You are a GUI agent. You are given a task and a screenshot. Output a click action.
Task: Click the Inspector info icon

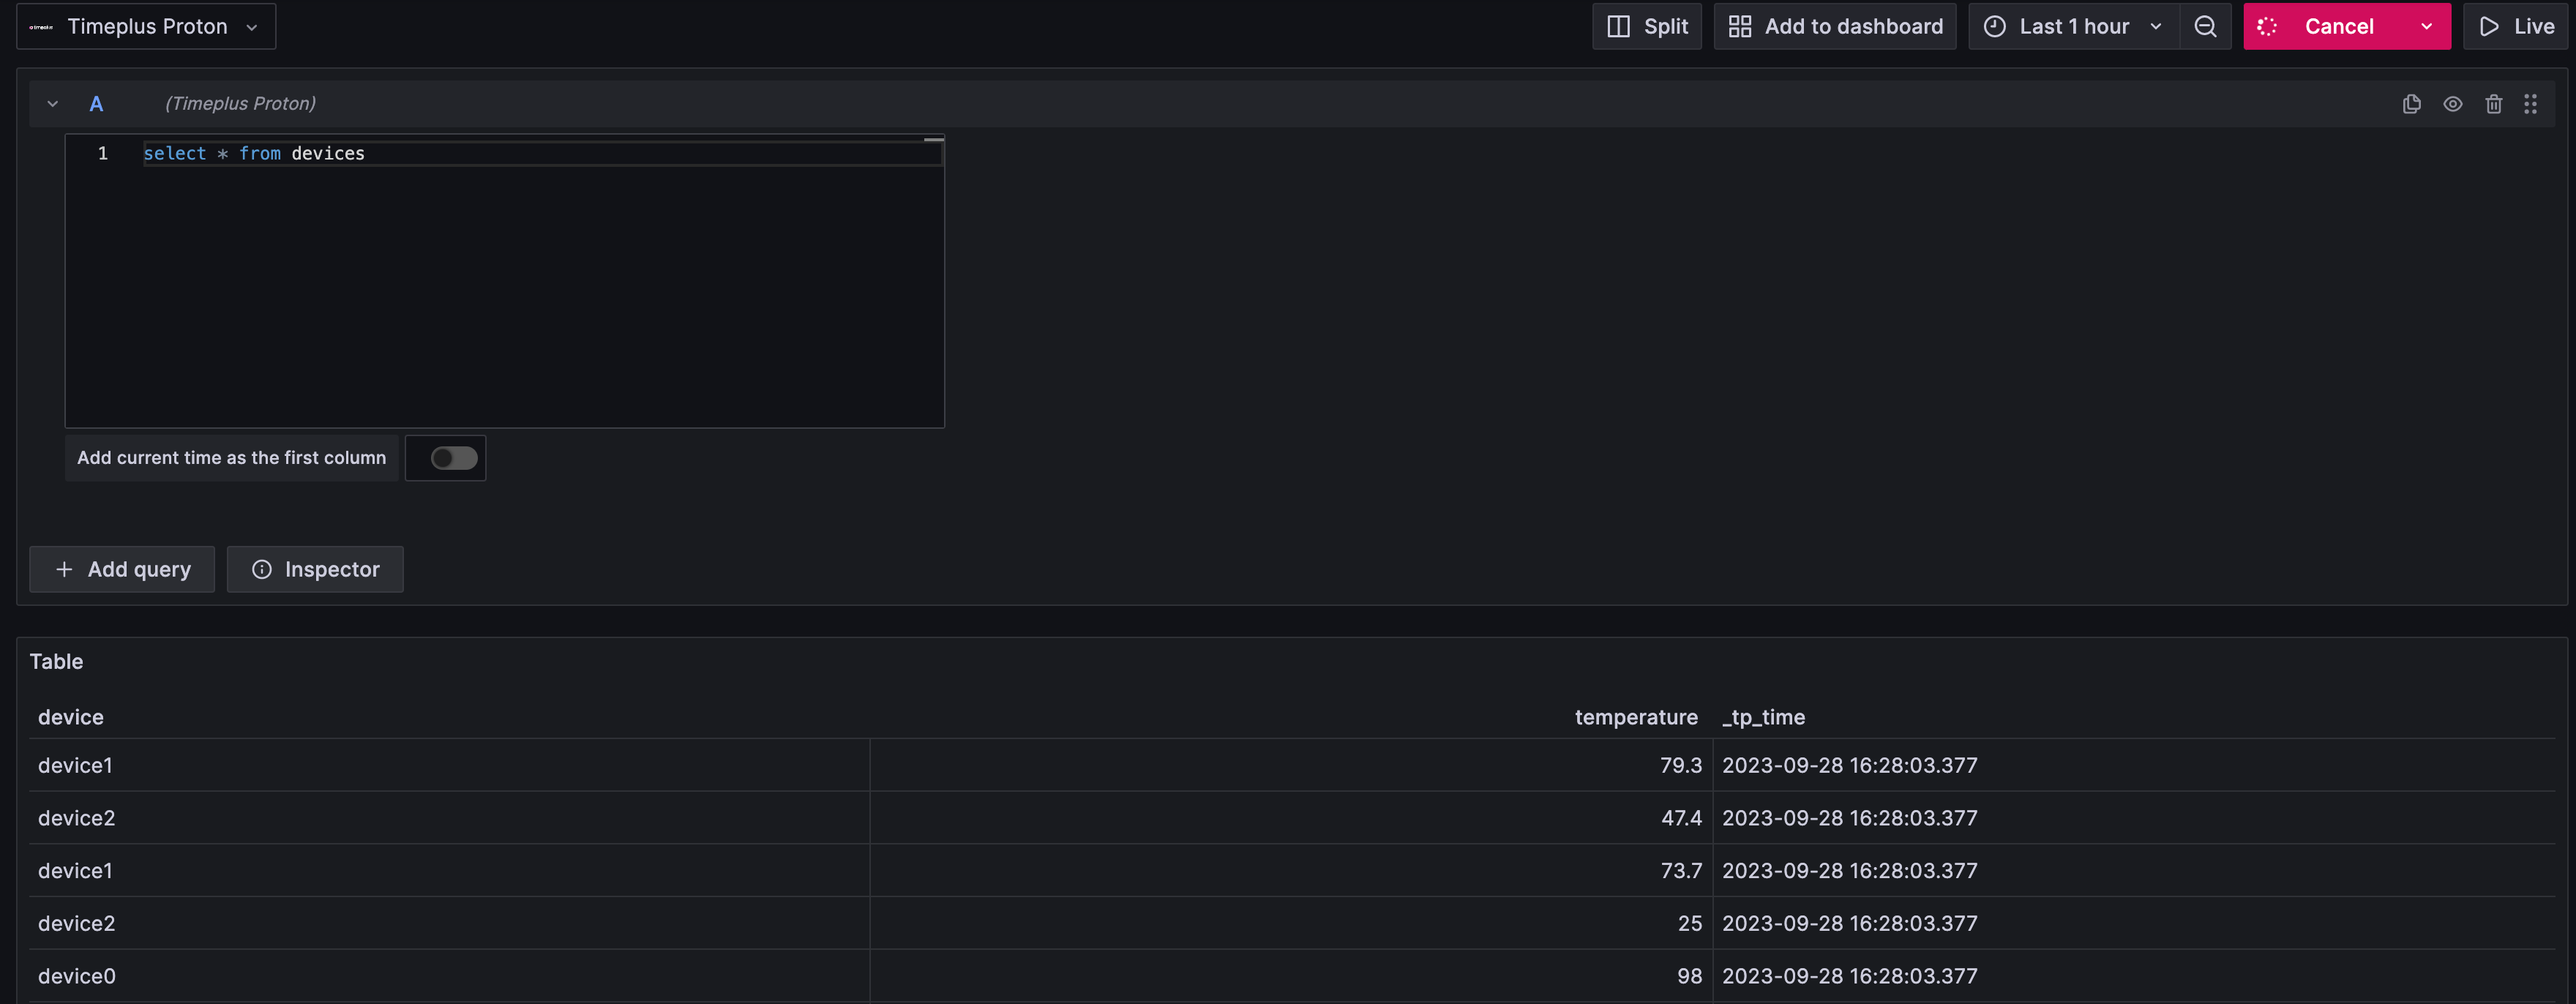click(x=262, y=569)
